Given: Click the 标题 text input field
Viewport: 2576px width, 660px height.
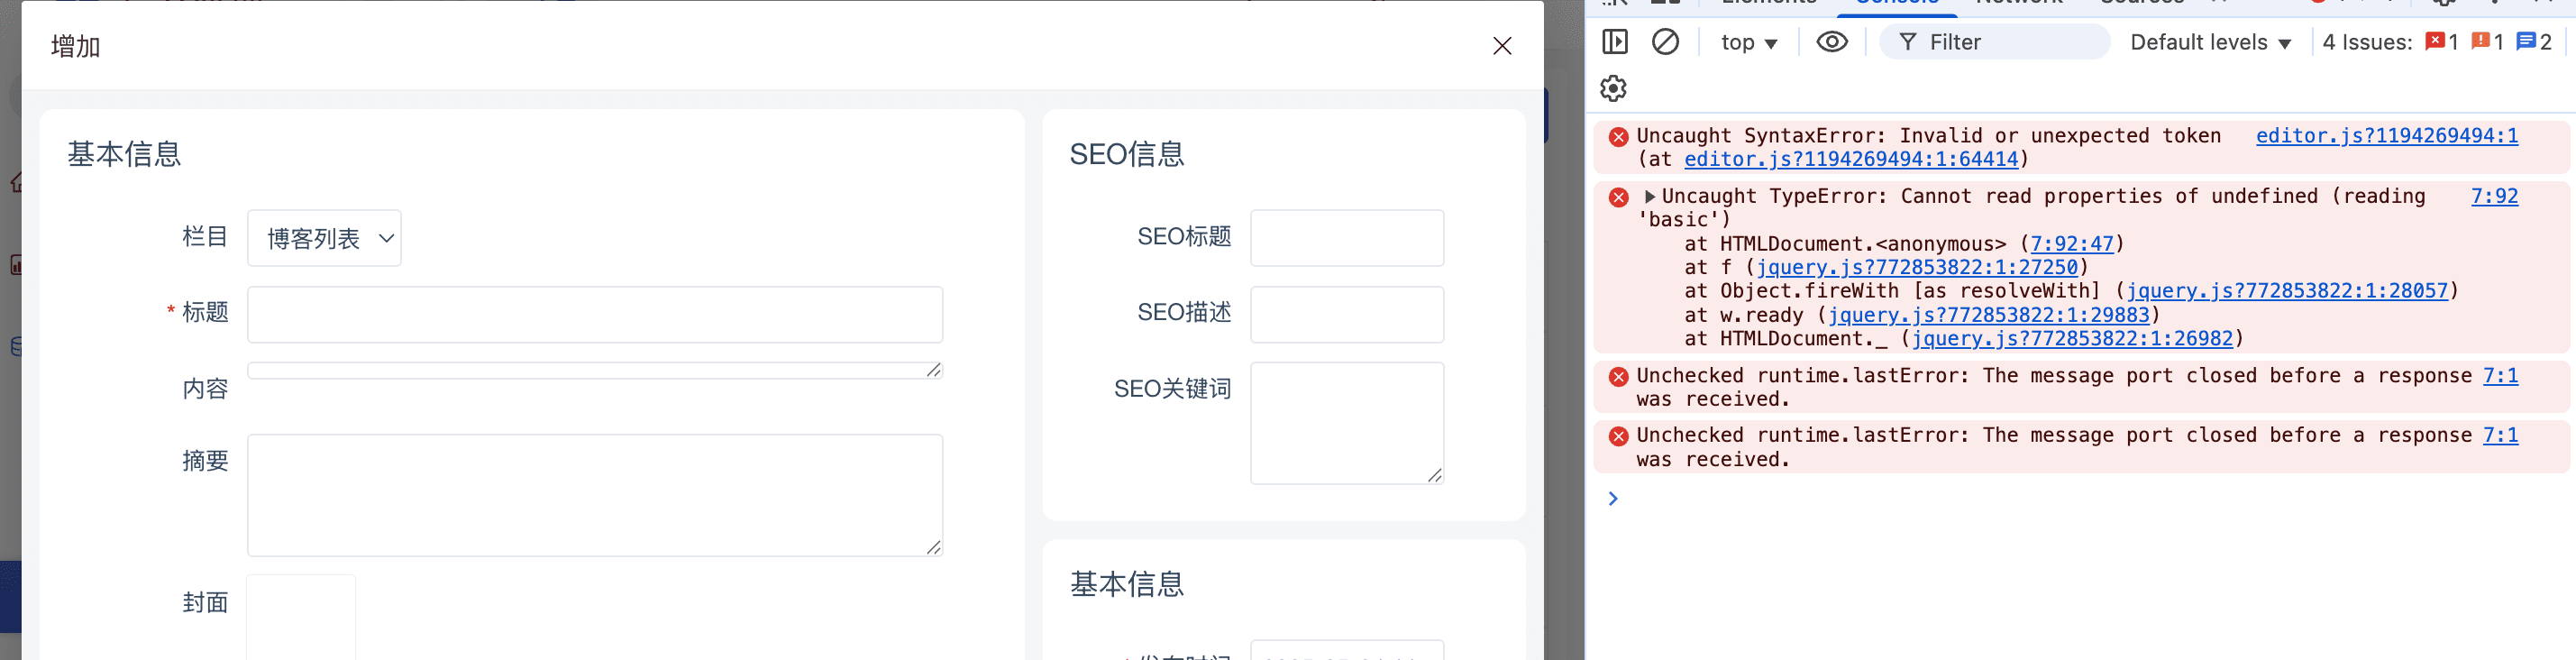Looking at the screenshot, I should coord(595,315).
